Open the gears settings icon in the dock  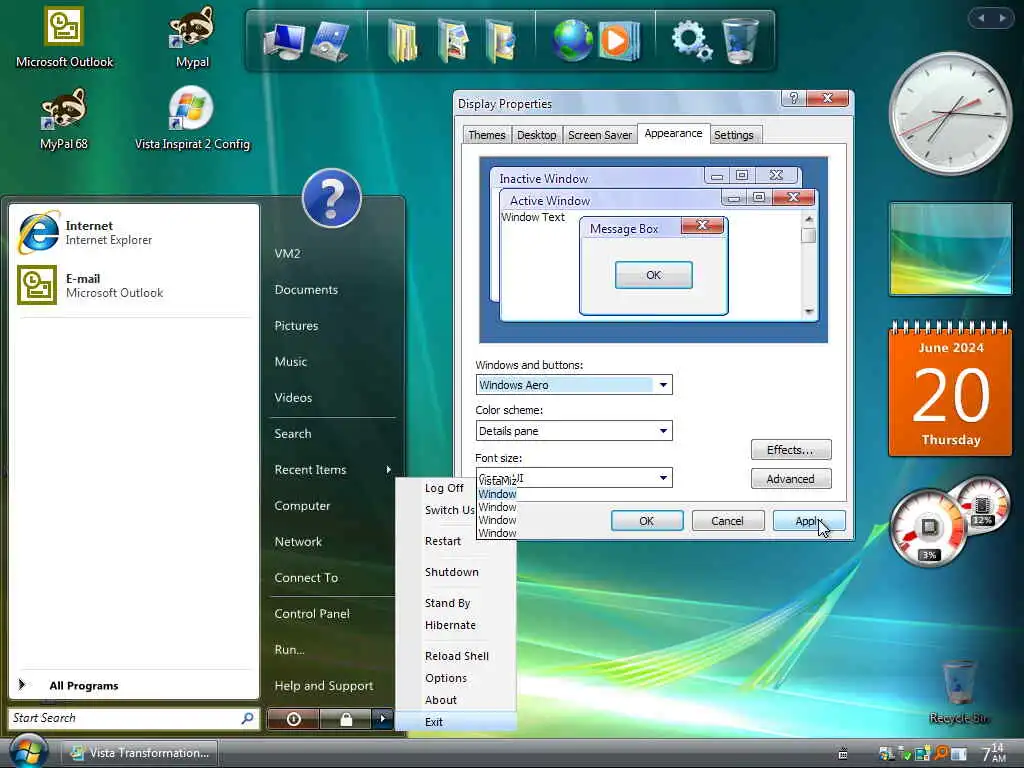(692, 41)
